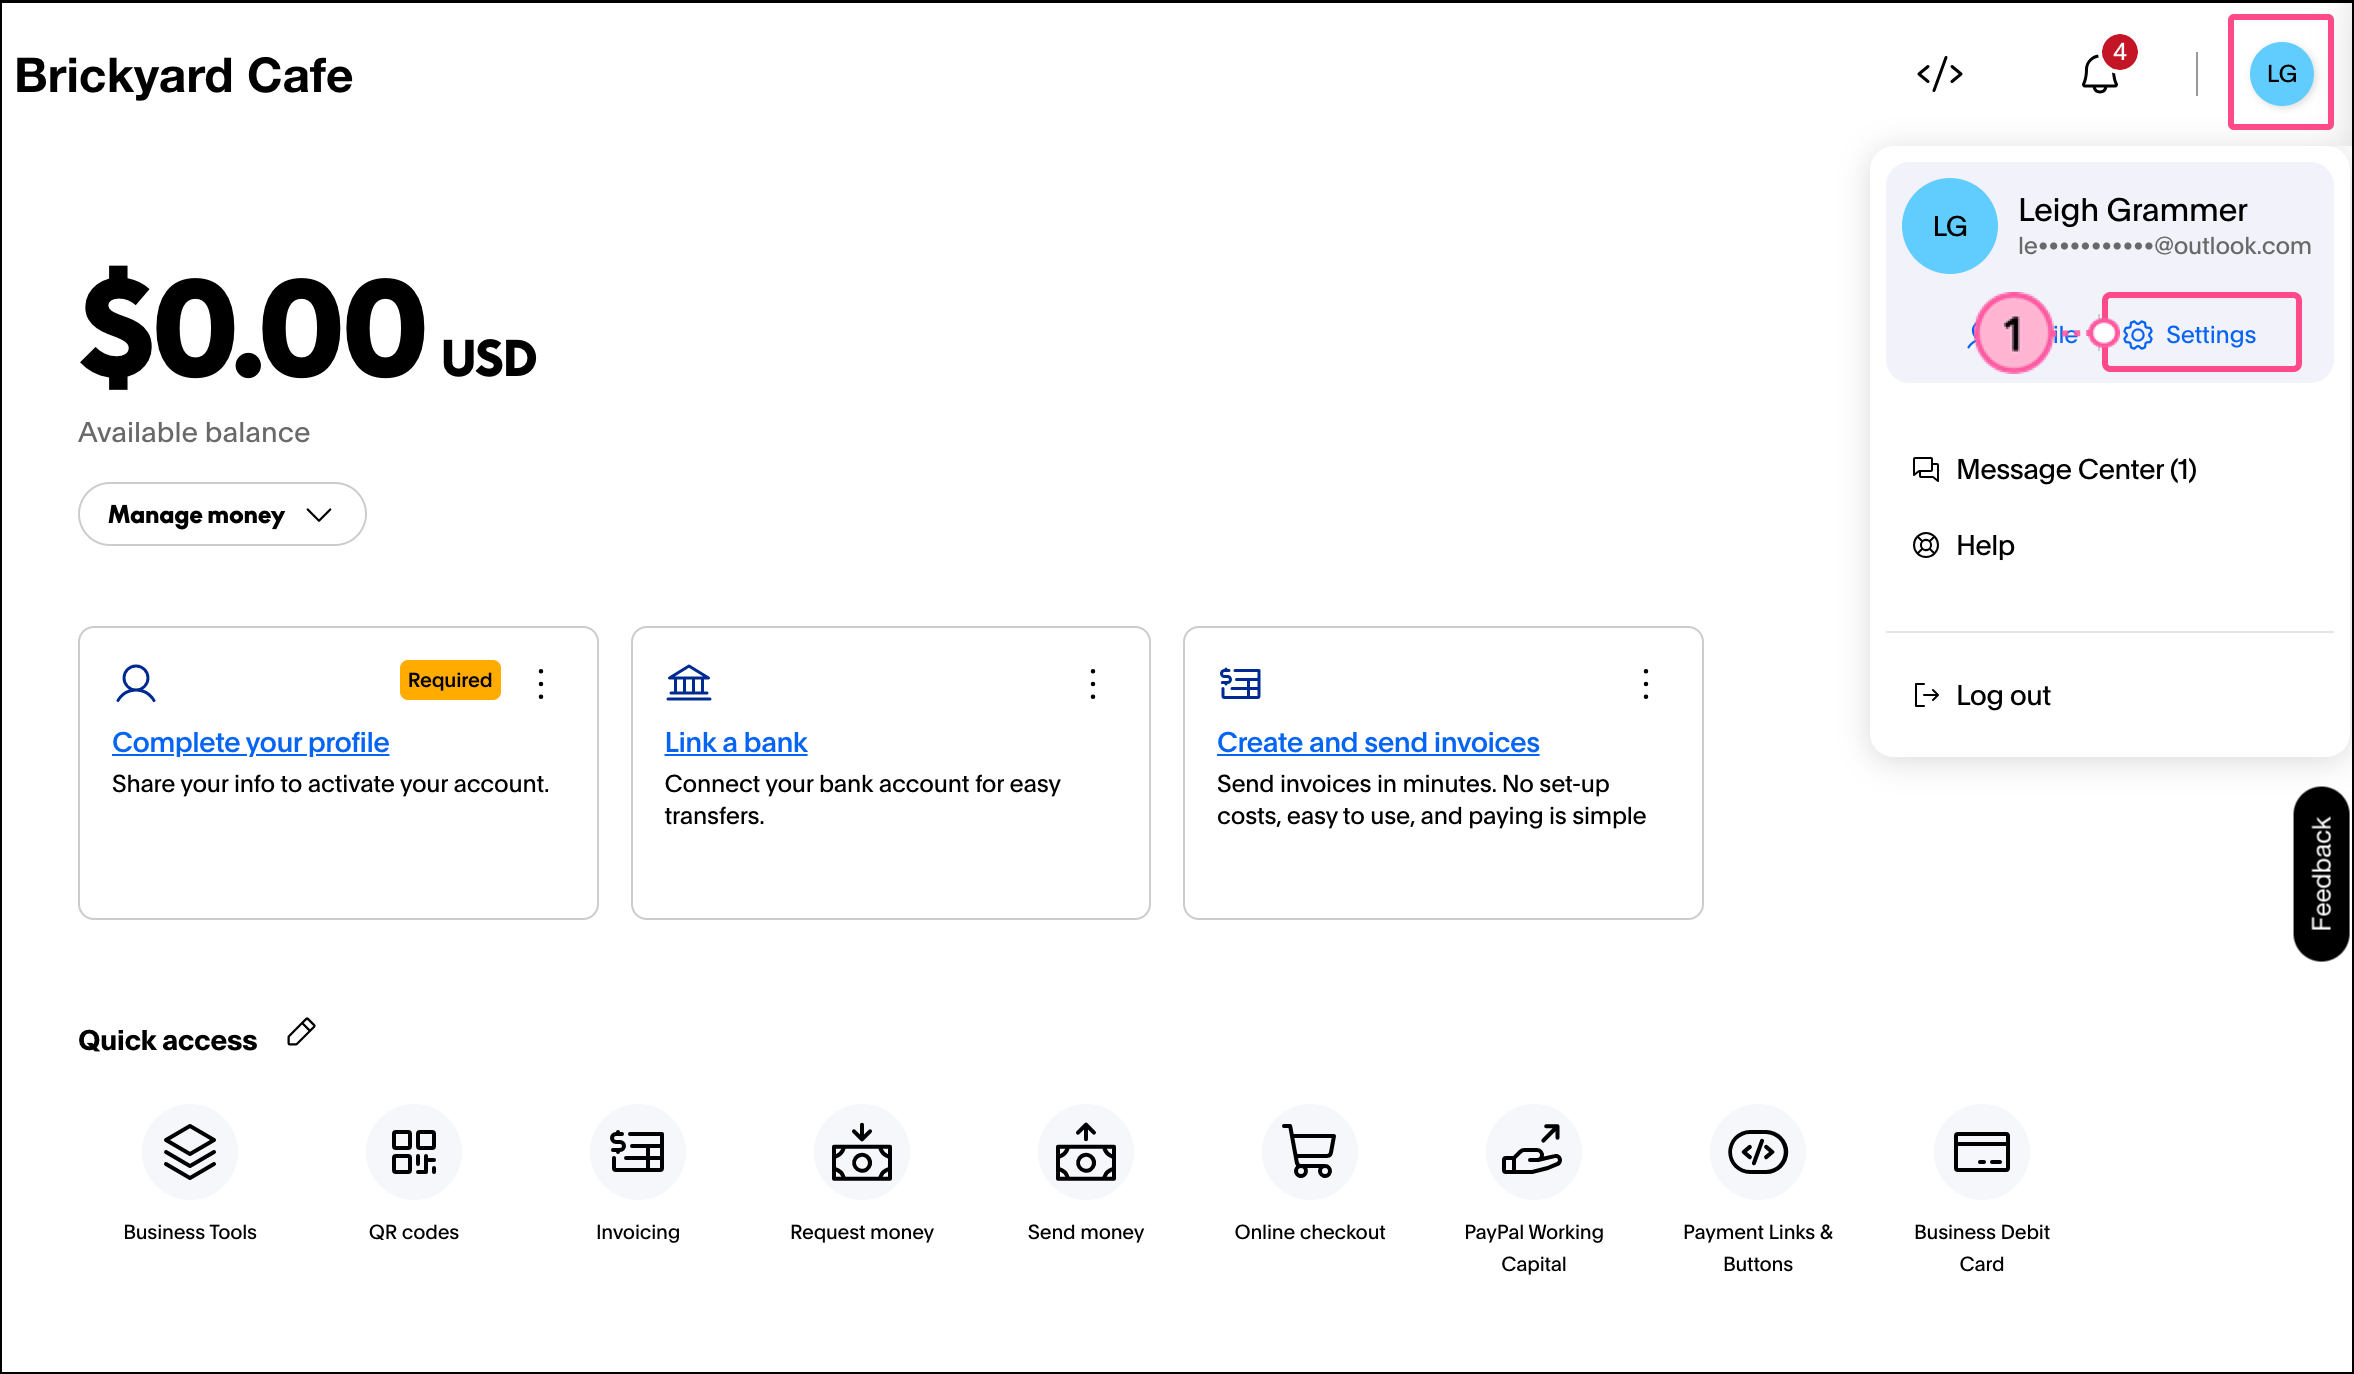Open options menu on Link a bank card
The width and height of the screenshot is (2354, 1374).
coord(1093,684)
